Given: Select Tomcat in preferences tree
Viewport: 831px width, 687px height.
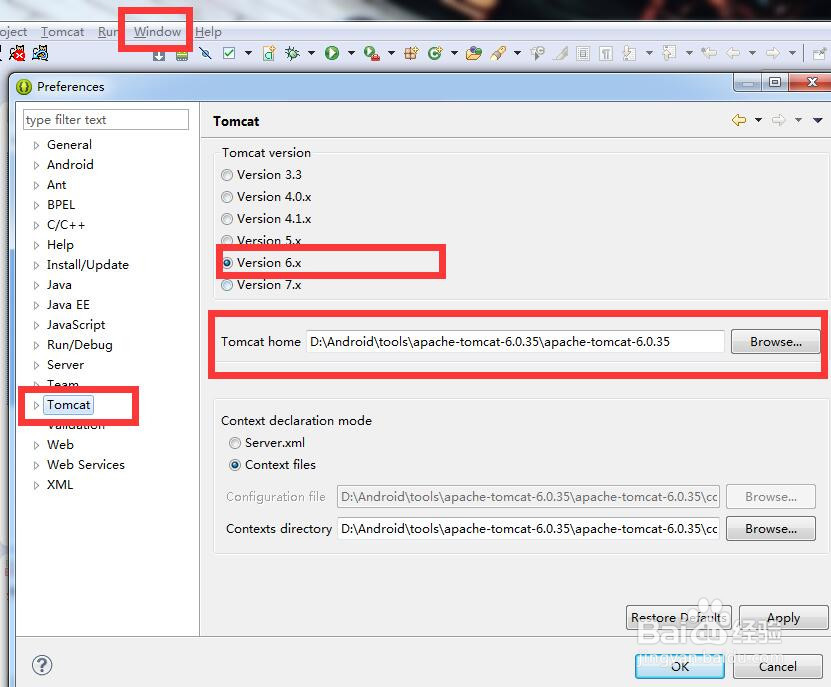Looking at the screenshot, I should tap(69, 405).
